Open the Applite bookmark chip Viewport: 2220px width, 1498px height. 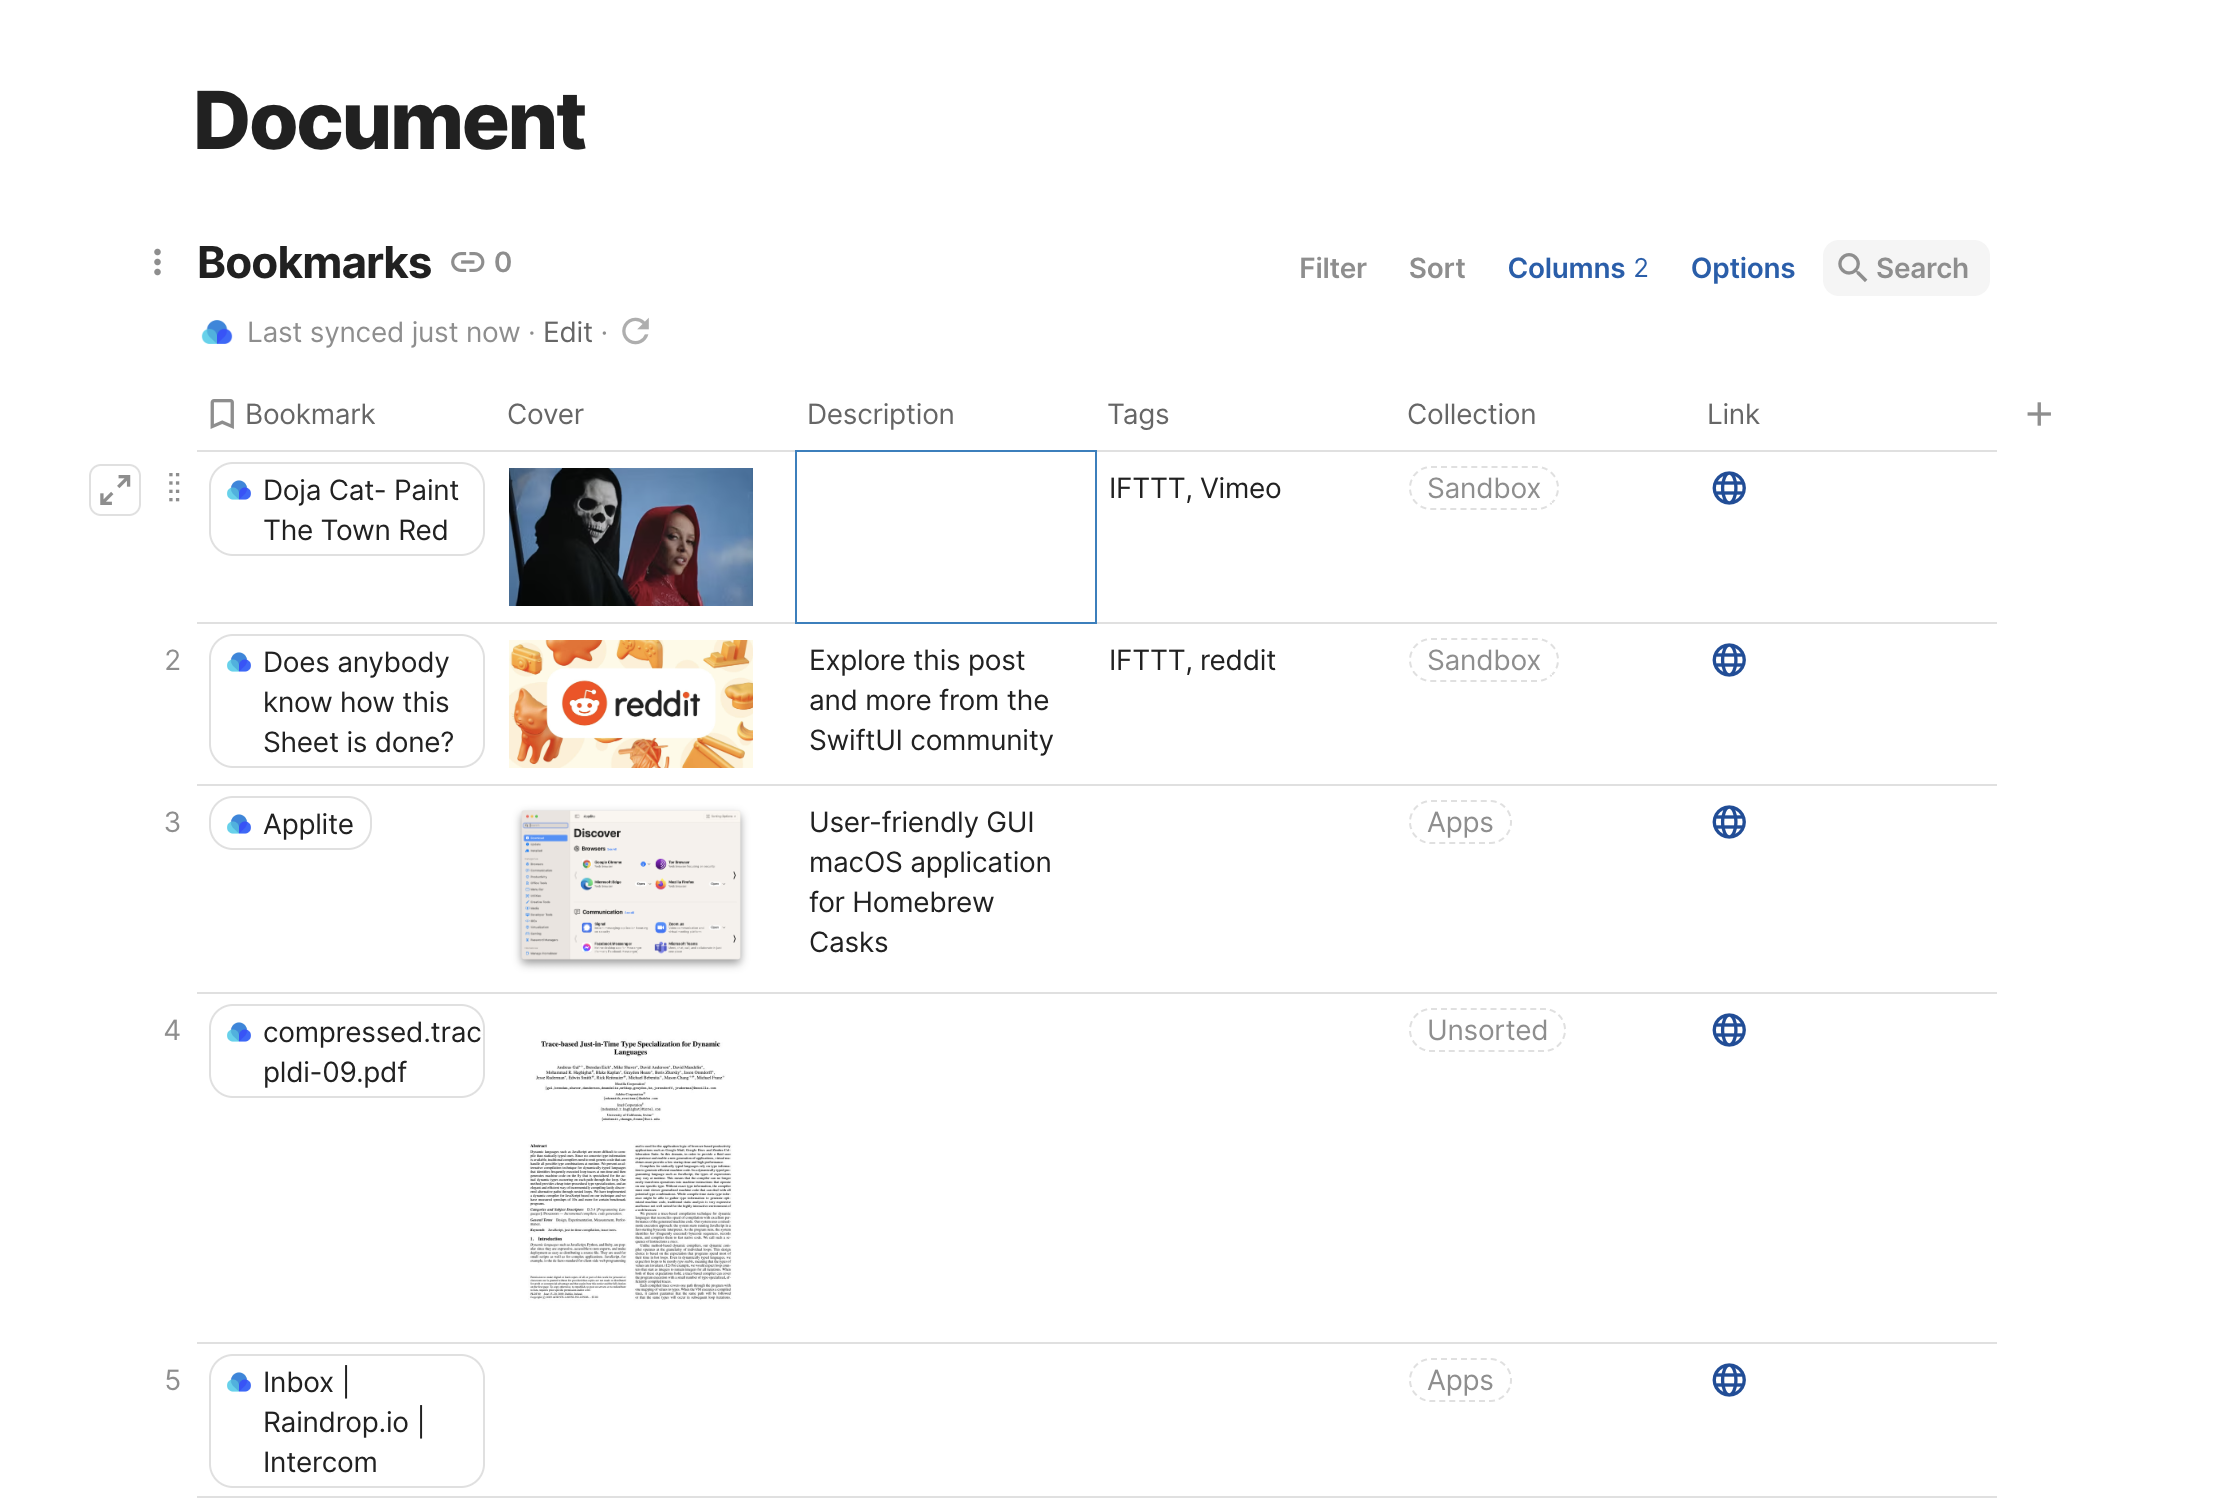(x=291, y=824)
